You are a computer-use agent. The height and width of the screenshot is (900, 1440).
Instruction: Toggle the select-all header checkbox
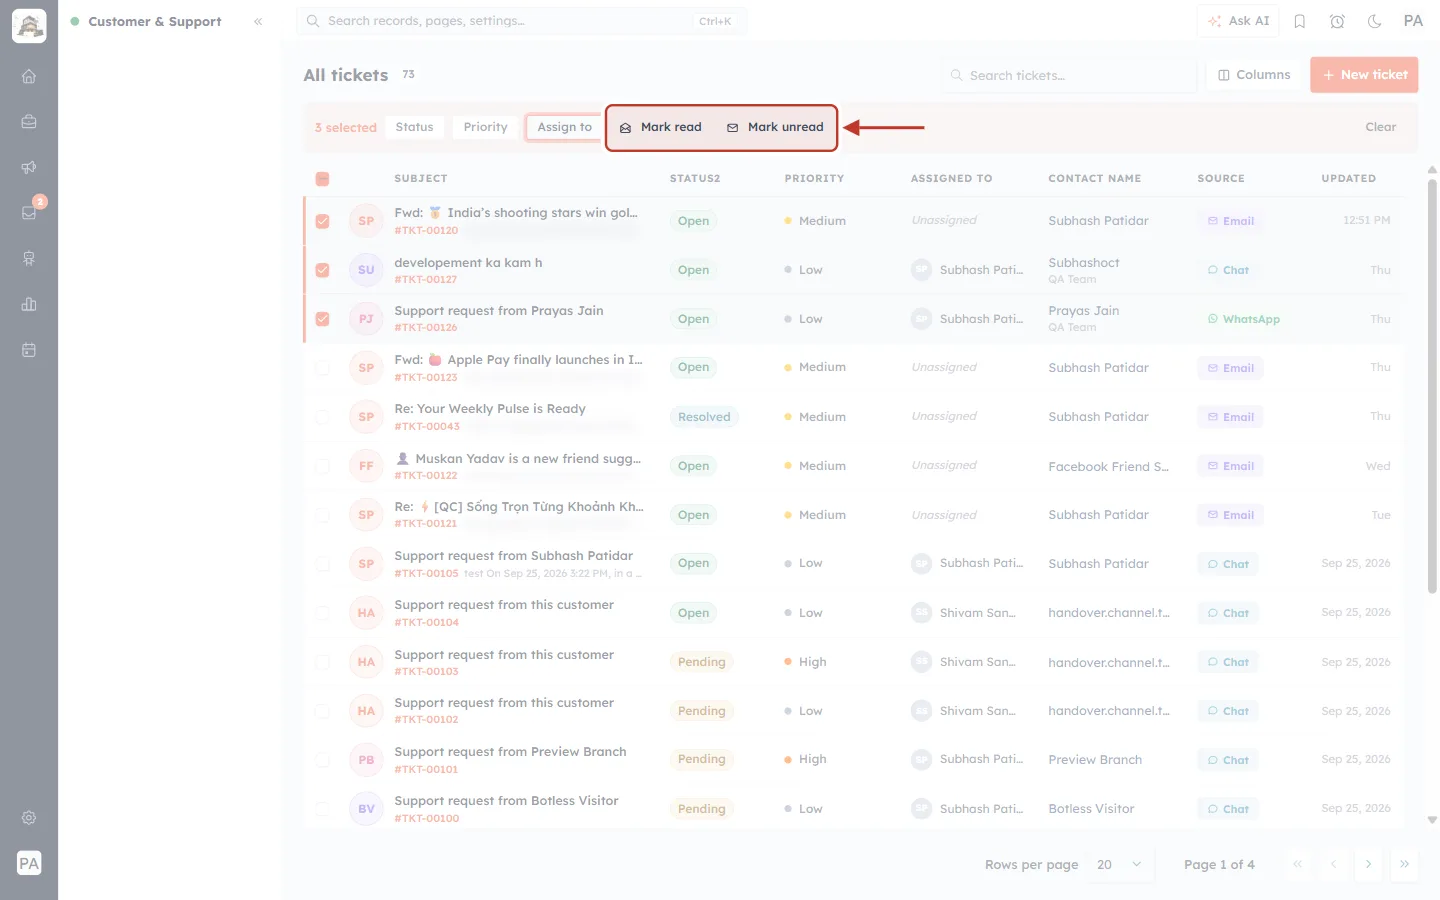322,179
